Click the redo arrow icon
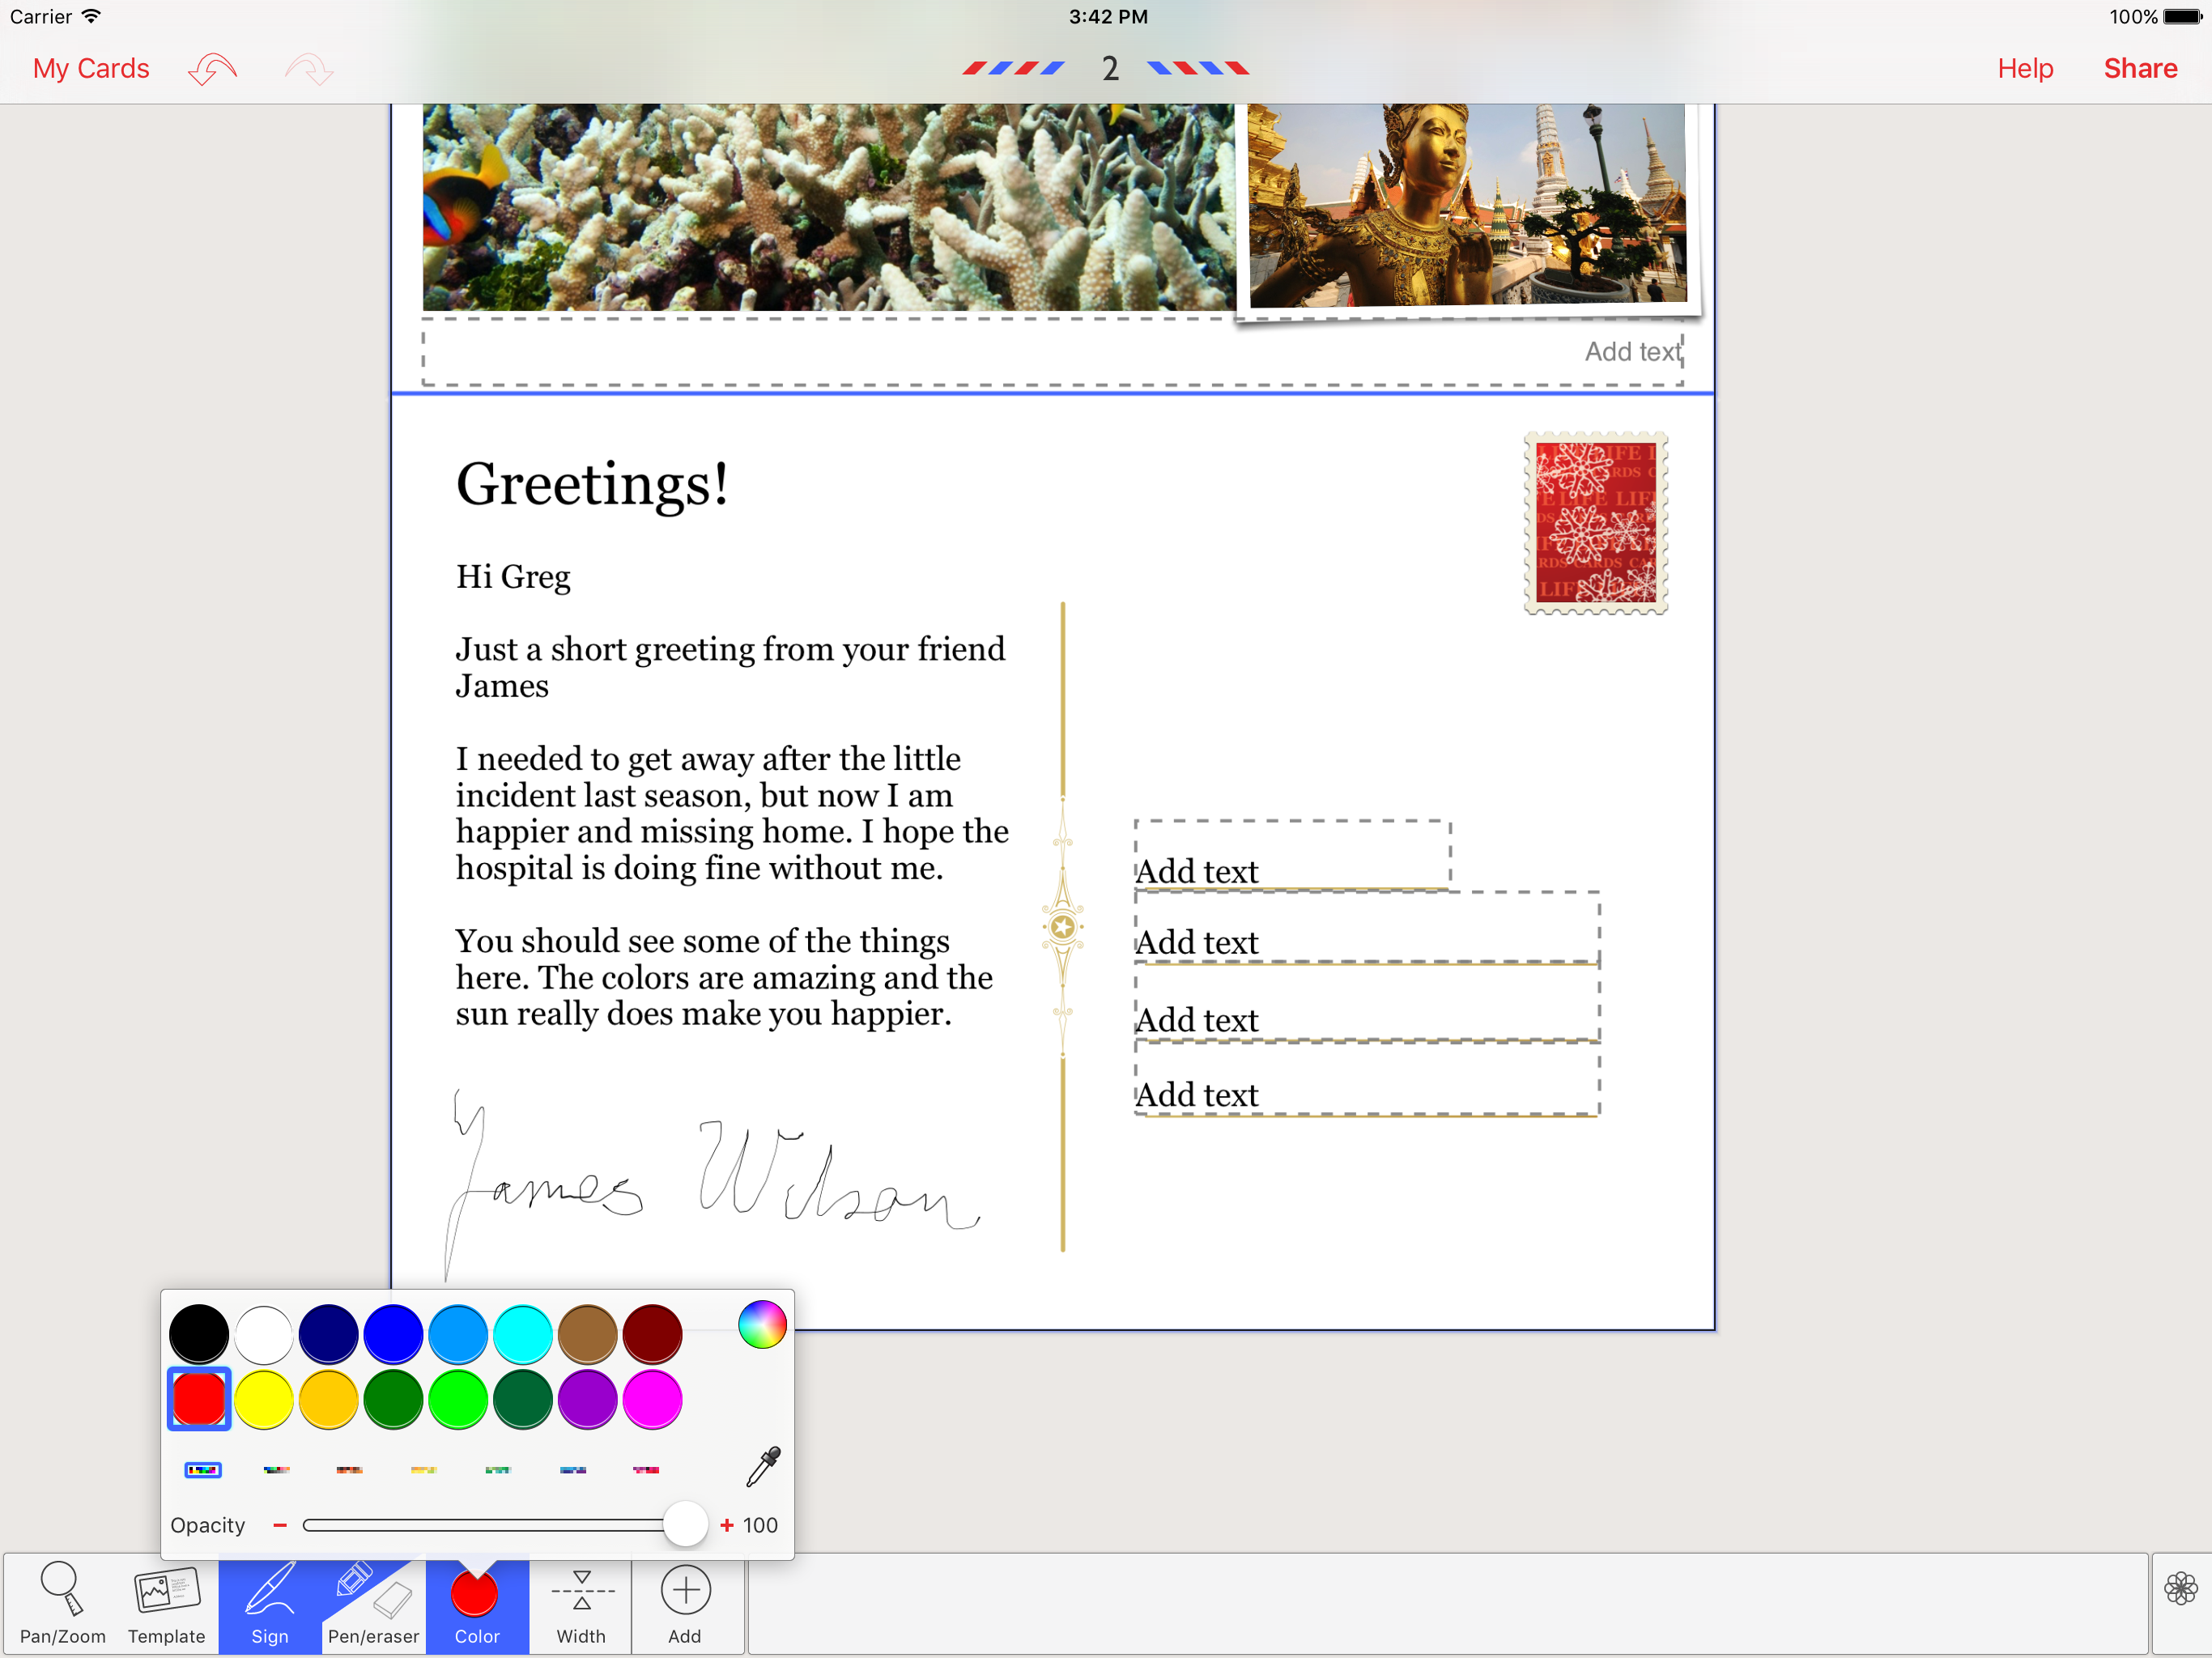Viewport: 2212px width, 1658px height. coord(308,69)
